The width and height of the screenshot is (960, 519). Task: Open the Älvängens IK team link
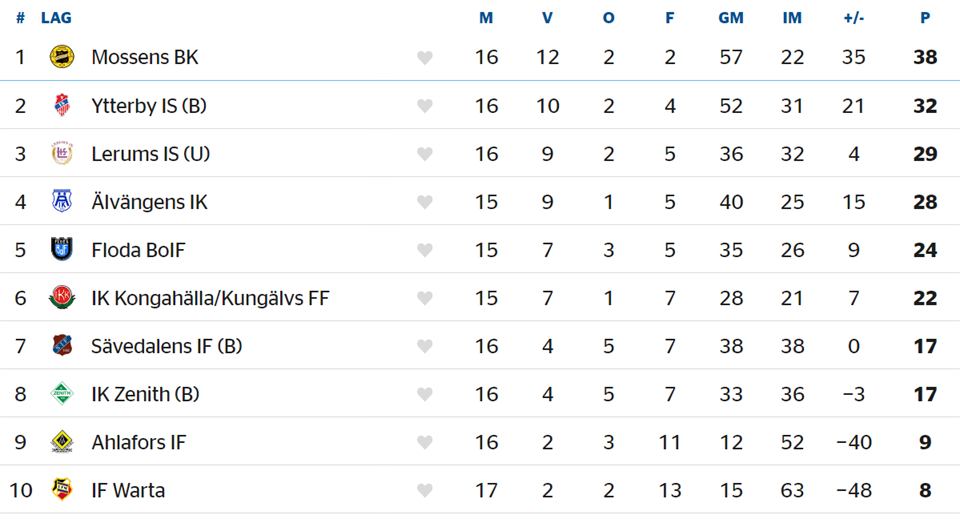pos(149,201)
